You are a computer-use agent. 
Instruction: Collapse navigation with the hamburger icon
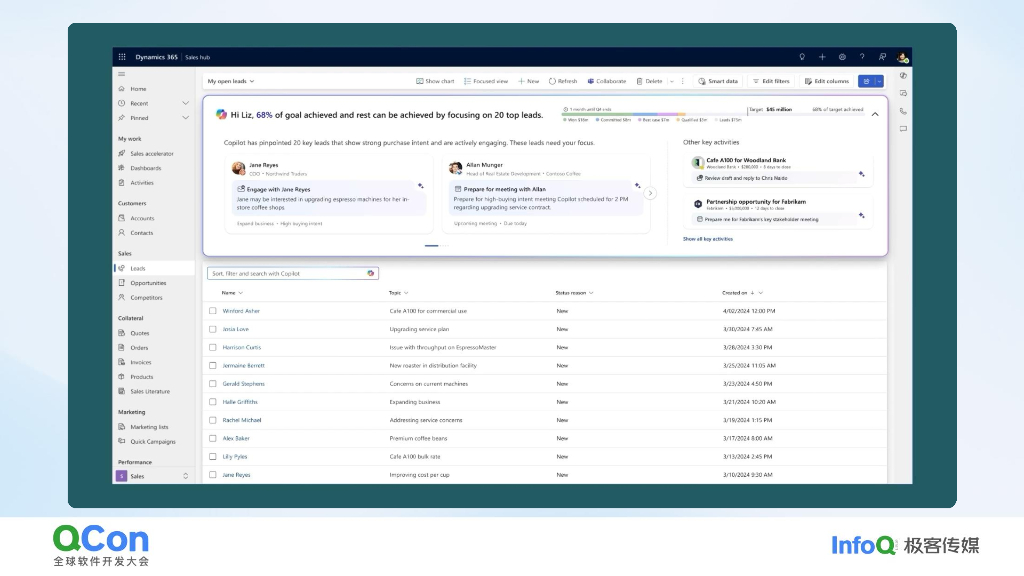click(122, 74)
